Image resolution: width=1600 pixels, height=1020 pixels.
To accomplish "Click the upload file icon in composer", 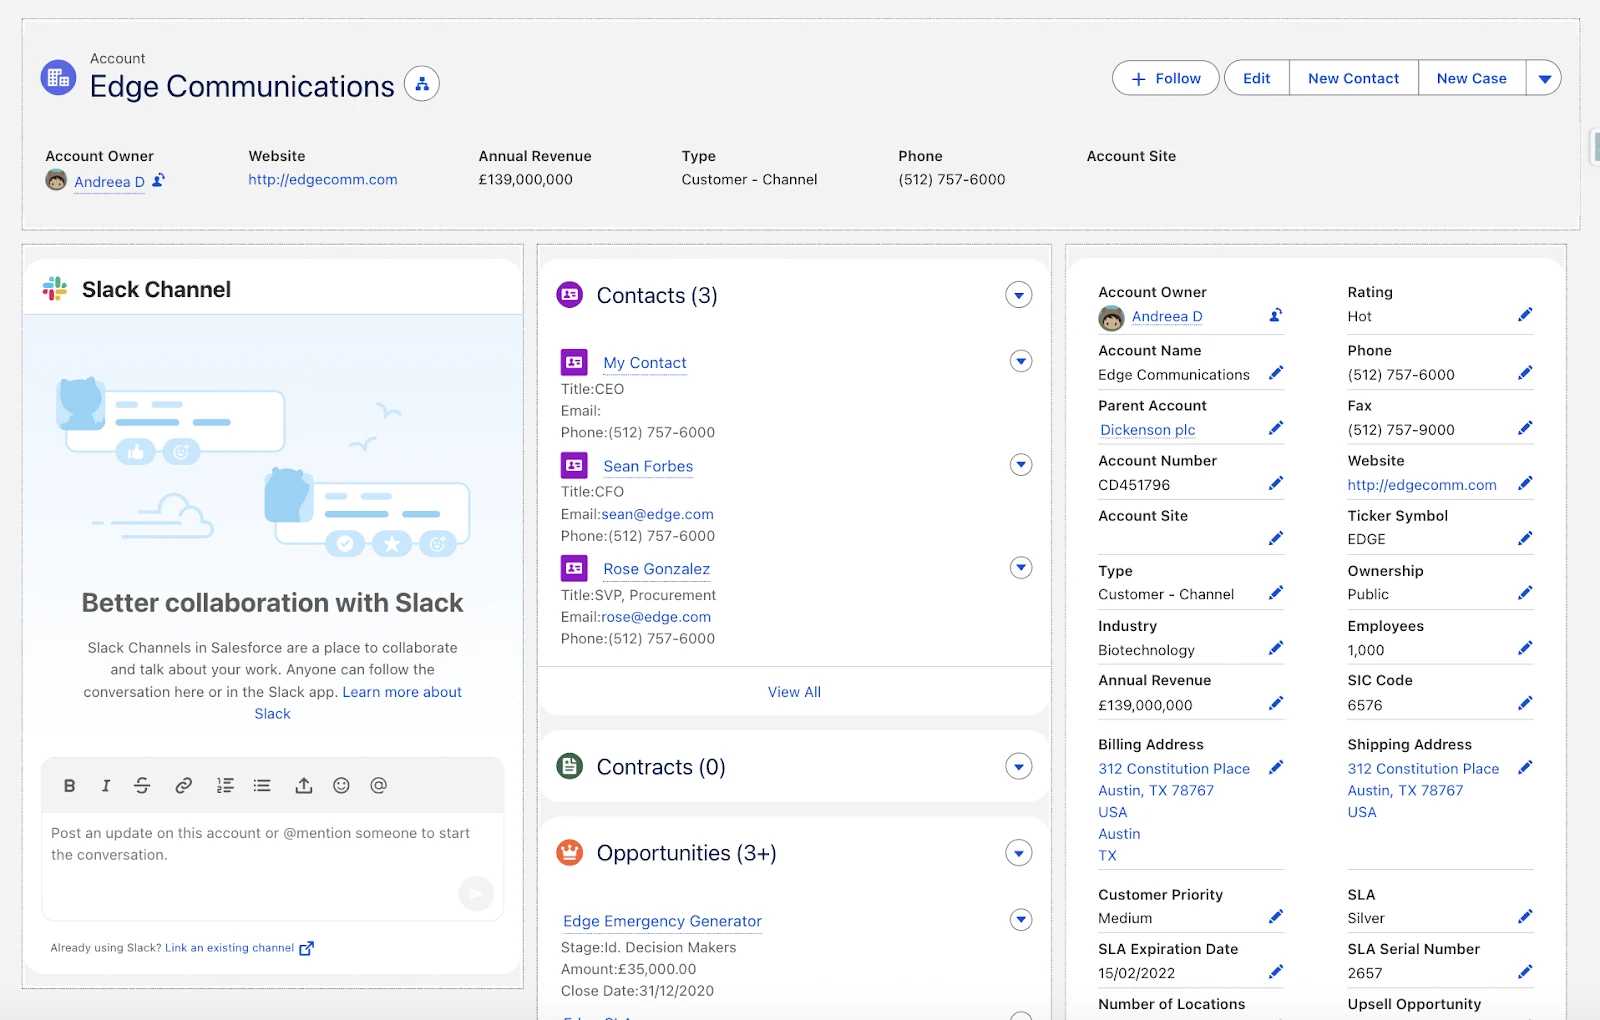I will point(303,786).
